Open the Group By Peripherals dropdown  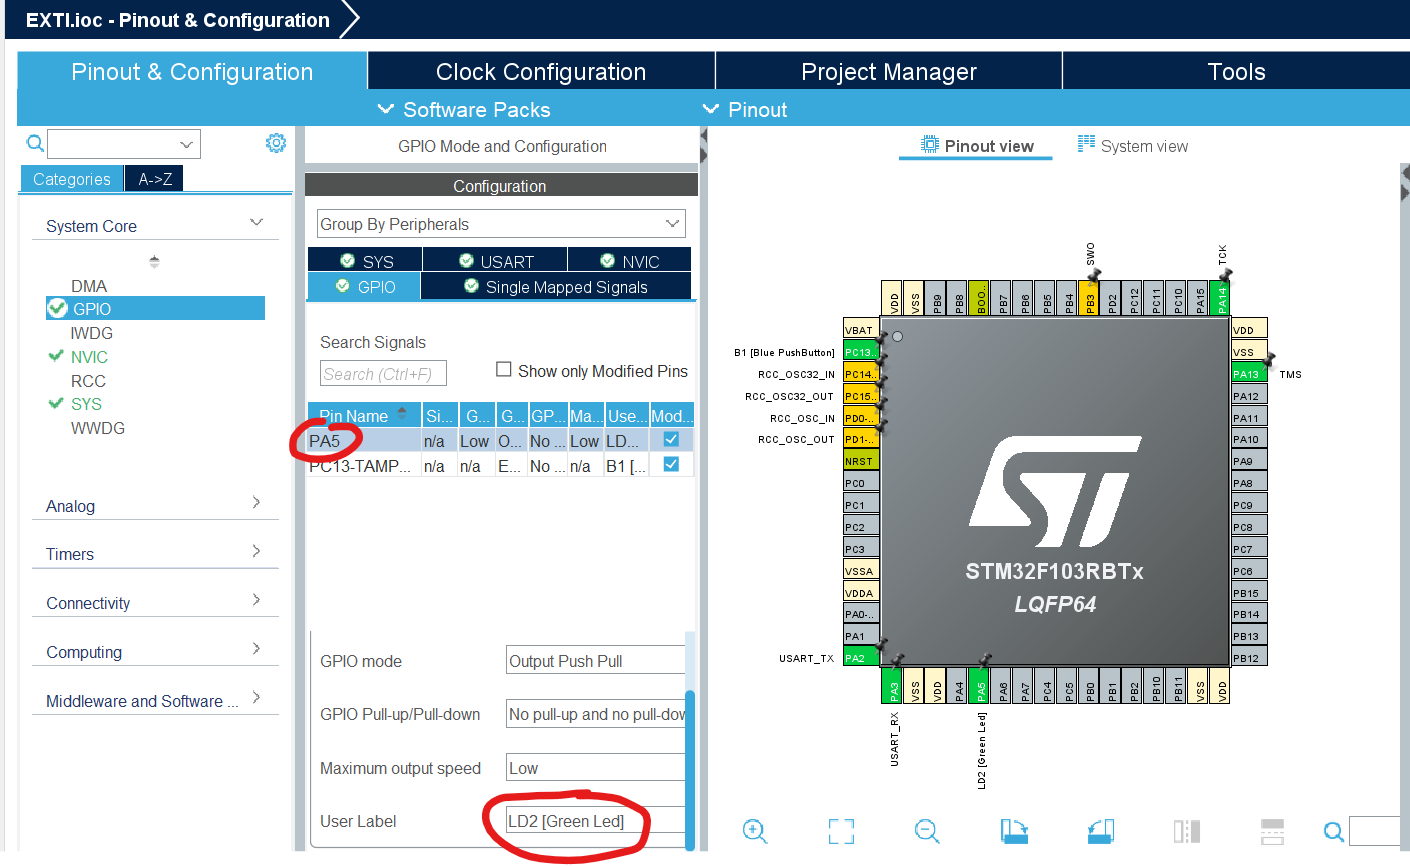point(501,224)
